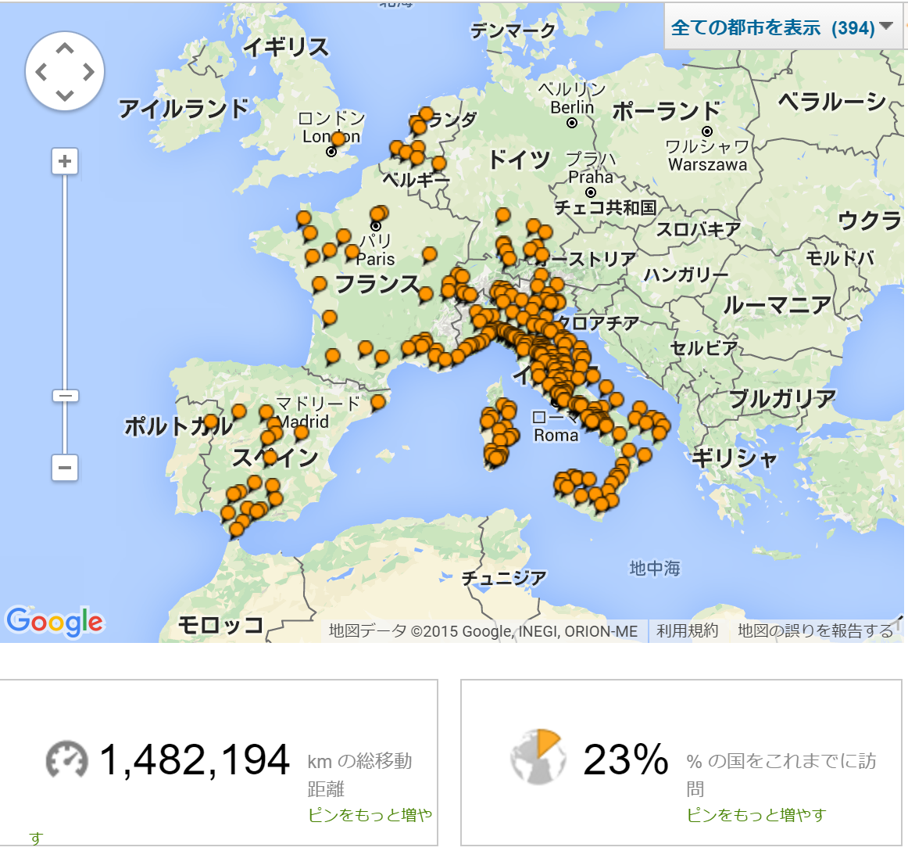Open the 利用規約 link
Image resolution: width=908 pixels, height=851 pixels.
686,631
